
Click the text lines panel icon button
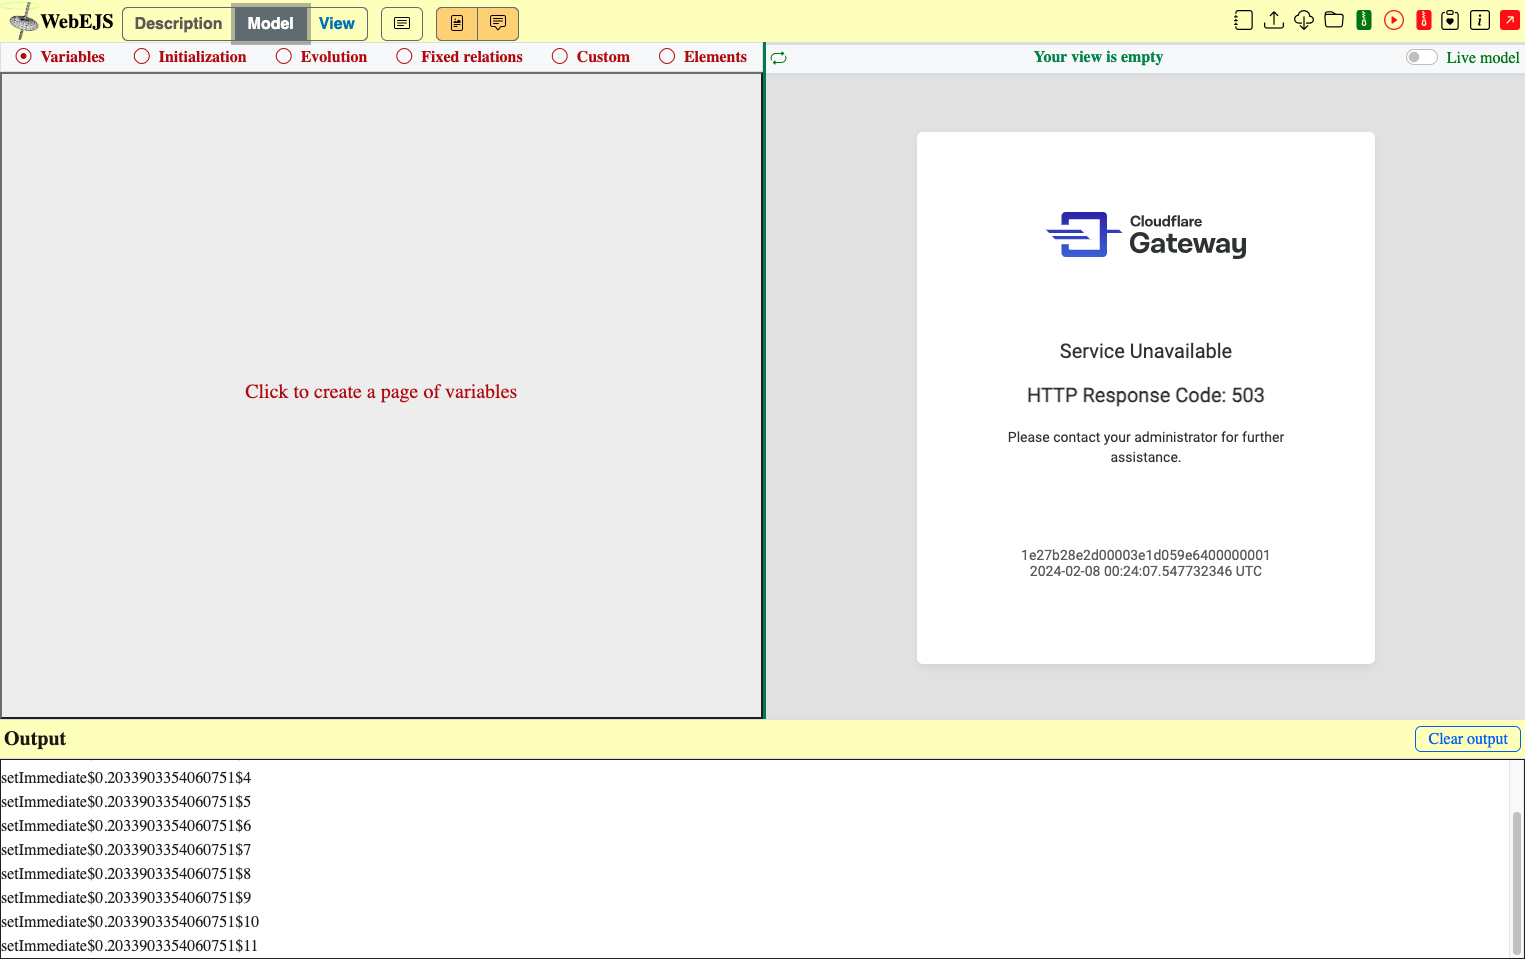(x=402, y=23)
